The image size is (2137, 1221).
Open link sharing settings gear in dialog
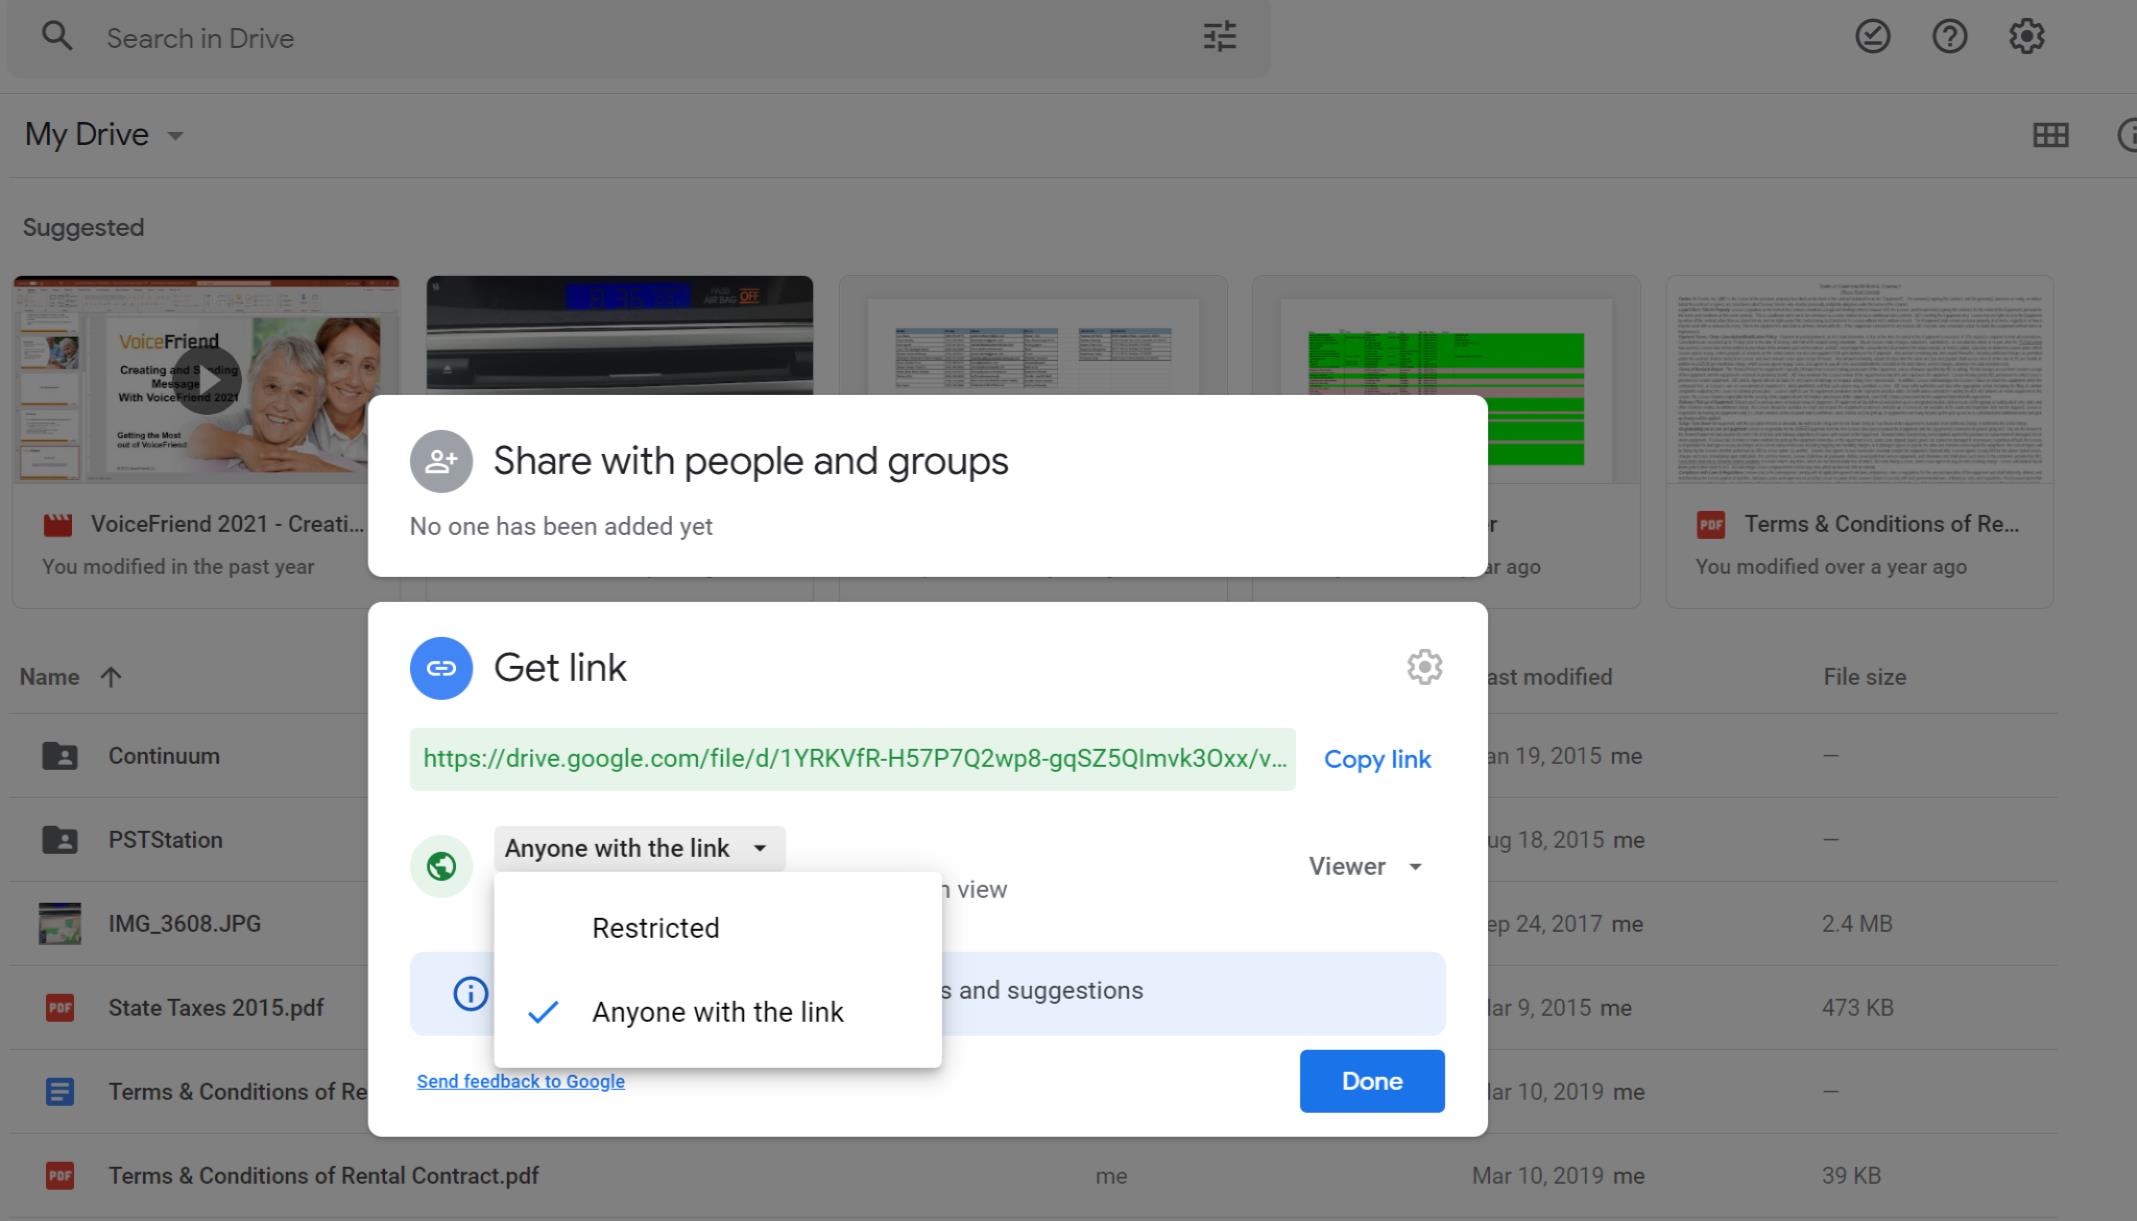coord(1424,668)
